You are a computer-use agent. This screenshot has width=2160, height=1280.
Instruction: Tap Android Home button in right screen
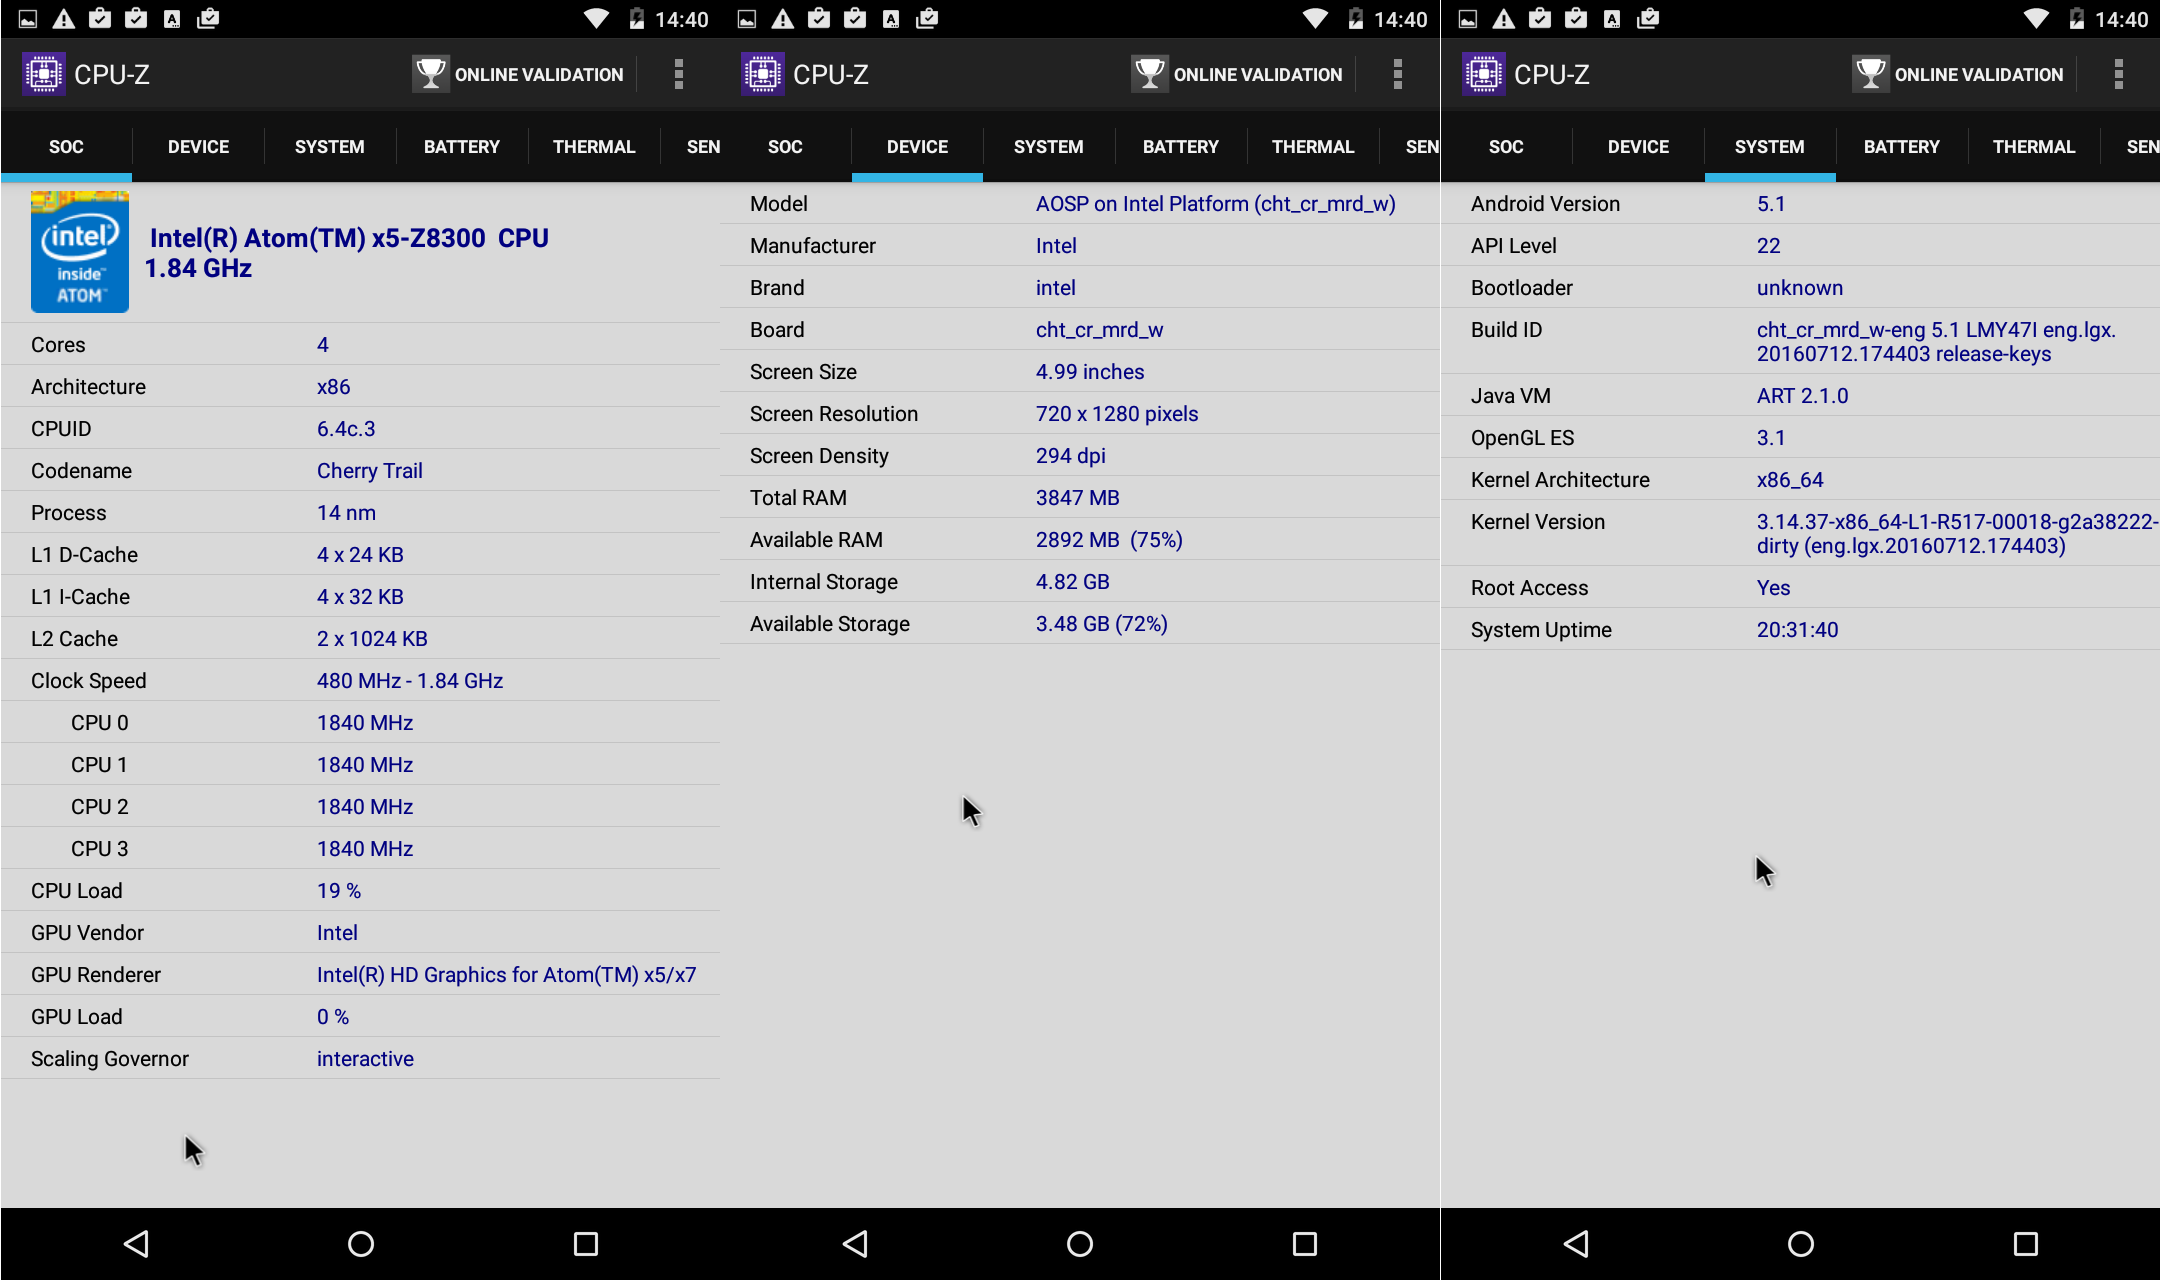point(1801,1244)
